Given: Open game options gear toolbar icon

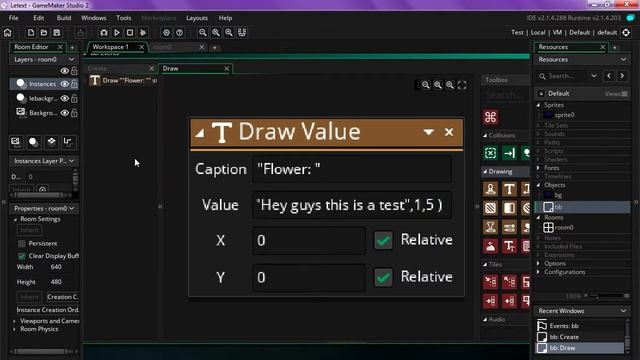Looking at the screenshot, I should pyautogui.click(x=166, y=33).
